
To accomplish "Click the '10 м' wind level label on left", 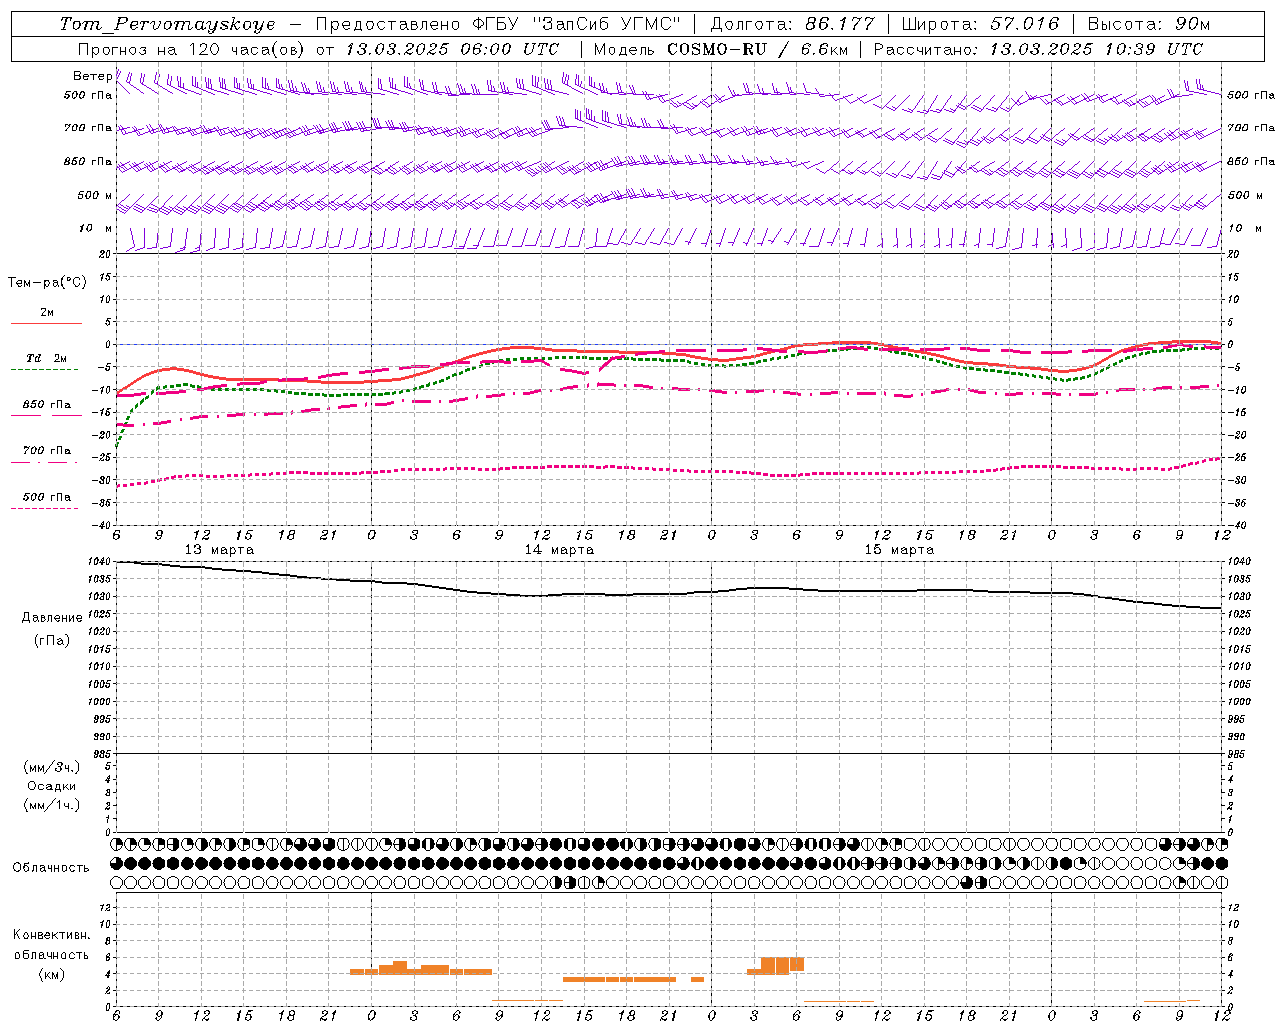I will coord(95,228).
